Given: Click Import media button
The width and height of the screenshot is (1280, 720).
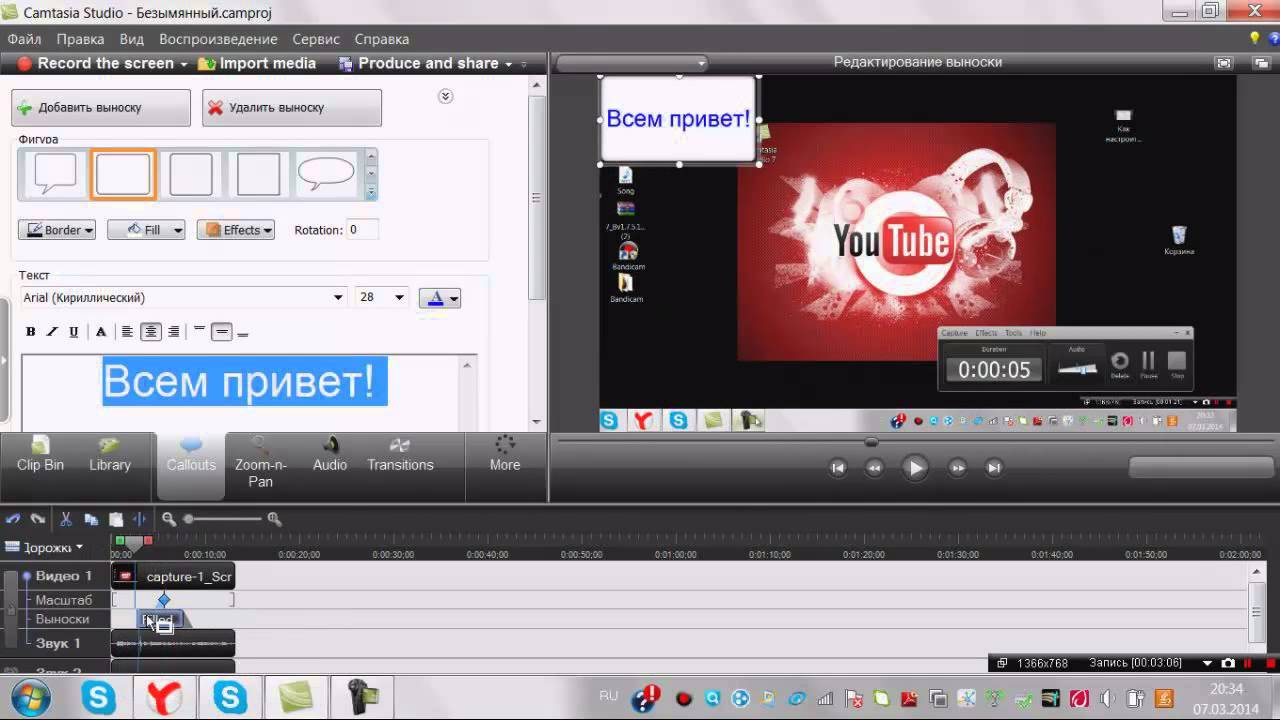Looking at the screenshot, I should pos(257,63).
